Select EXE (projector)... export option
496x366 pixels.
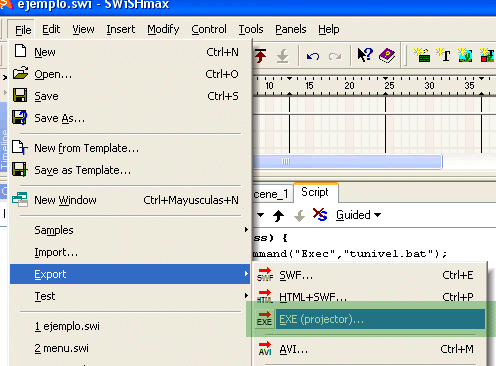pyautogui.click(x=370, y=319)
